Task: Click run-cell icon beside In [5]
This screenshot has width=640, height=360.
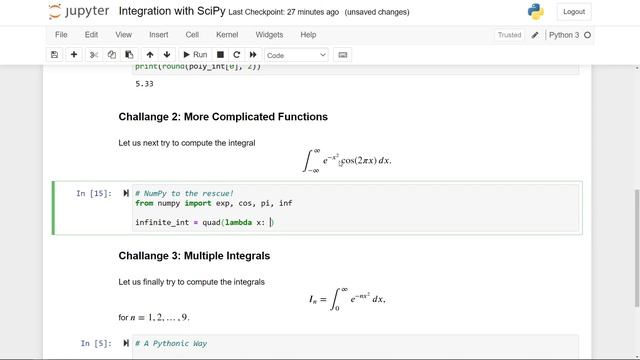Action: [126, 343]
